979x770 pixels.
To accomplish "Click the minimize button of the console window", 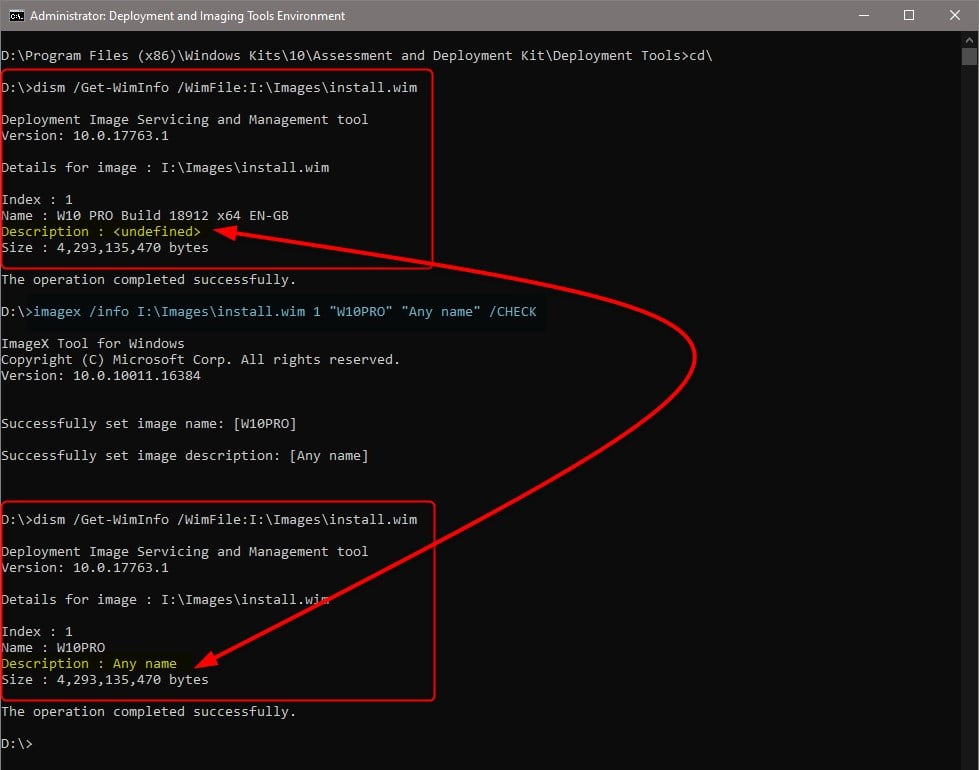I will coord(862,15).
